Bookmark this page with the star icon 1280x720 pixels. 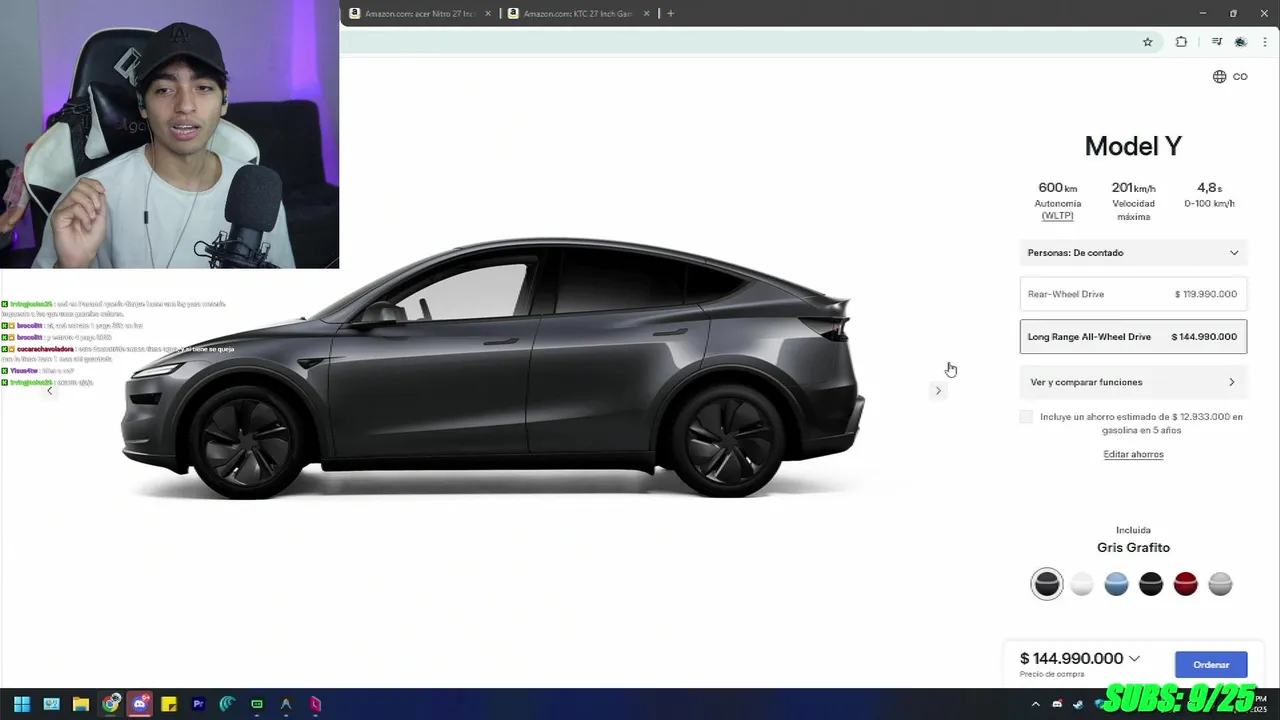(x=1148, y=42)
